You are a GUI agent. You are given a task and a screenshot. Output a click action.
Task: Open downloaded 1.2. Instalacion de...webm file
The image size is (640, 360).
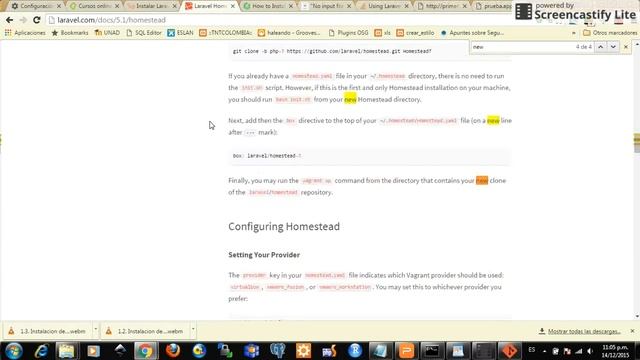click(145, 331)
